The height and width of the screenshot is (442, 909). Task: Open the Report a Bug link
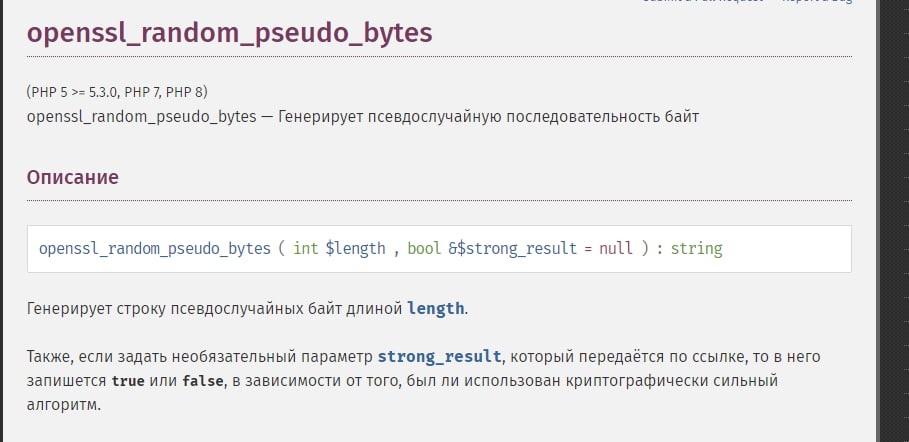tap(815, 2)
